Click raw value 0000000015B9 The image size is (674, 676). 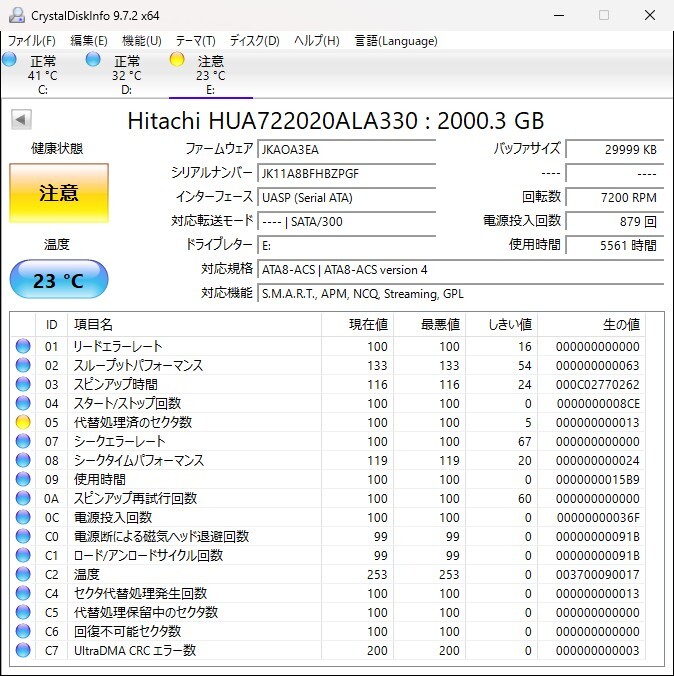point(598,479)
